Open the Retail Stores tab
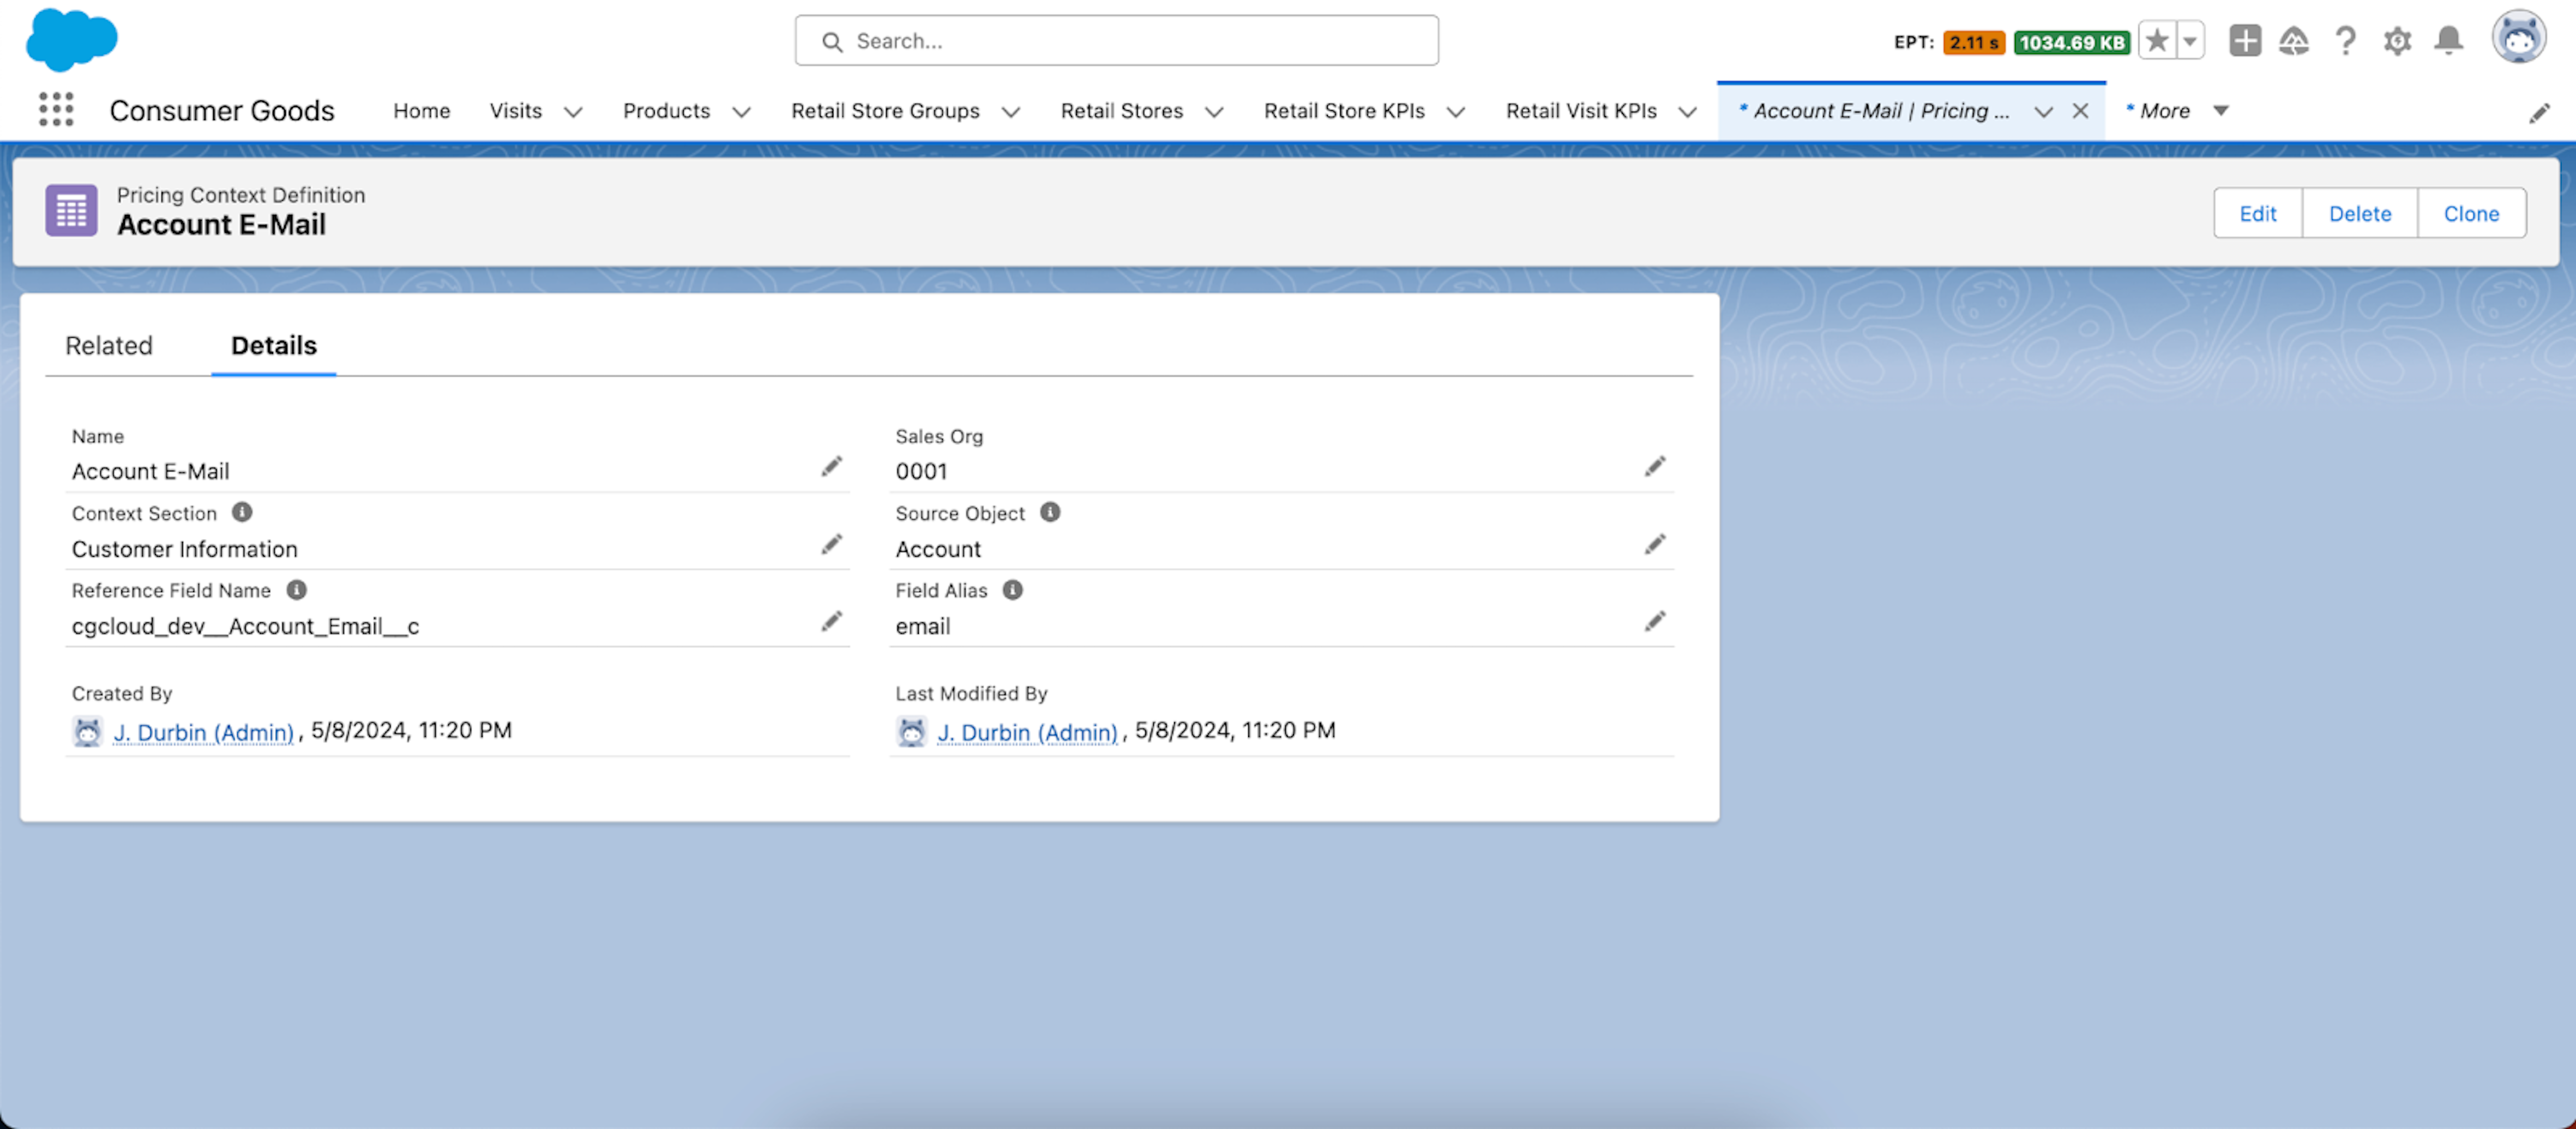This screenshot has height=1129, width=2576. click(x=1122, y=111)
